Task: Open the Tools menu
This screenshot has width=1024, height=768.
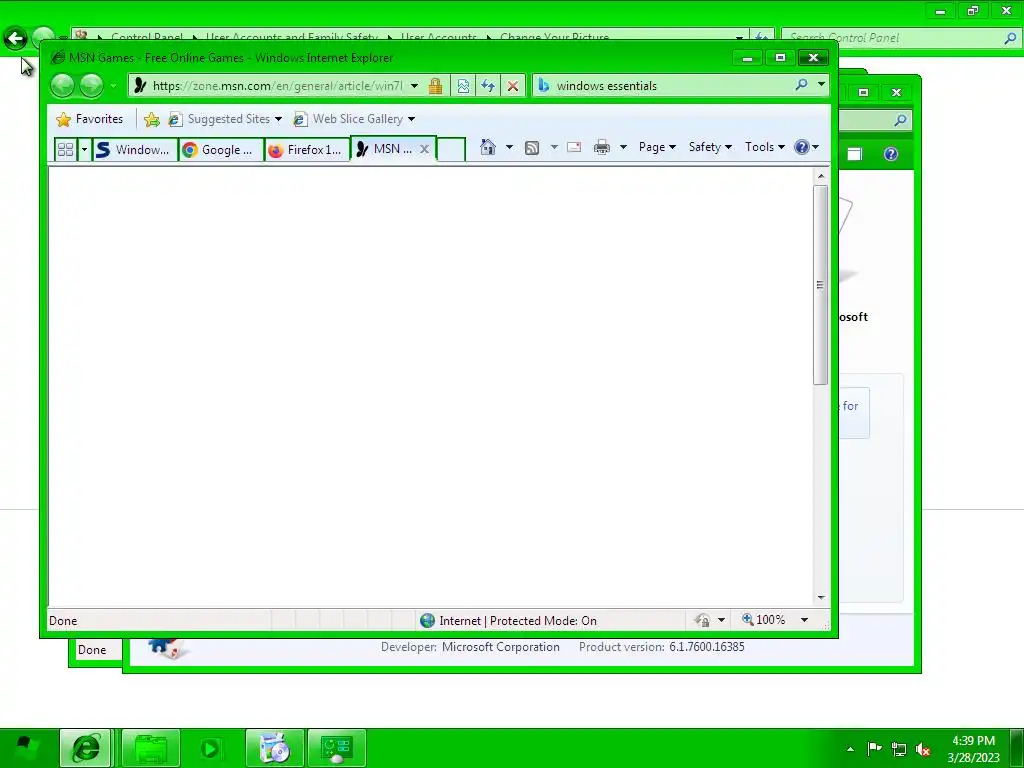Action: pyautogui.click(x=765, y=147)
